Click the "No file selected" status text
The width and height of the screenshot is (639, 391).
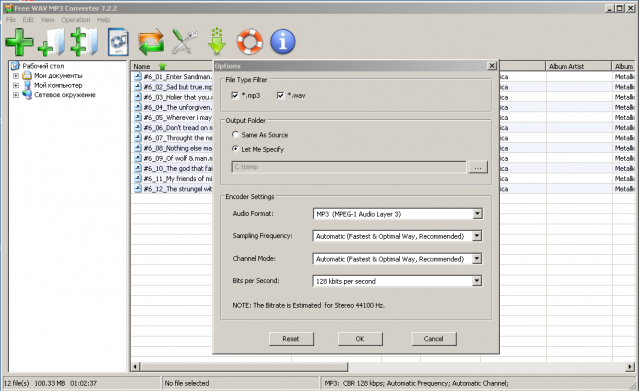coord(187,383)
